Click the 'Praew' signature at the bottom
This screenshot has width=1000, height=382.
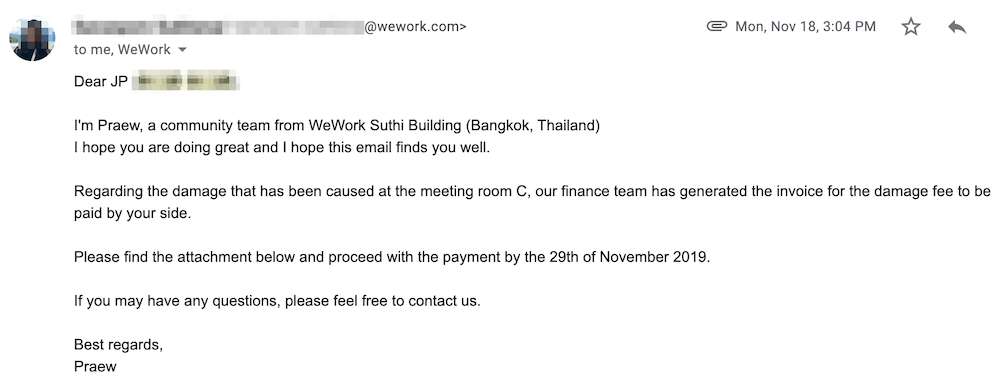point(95,367)
